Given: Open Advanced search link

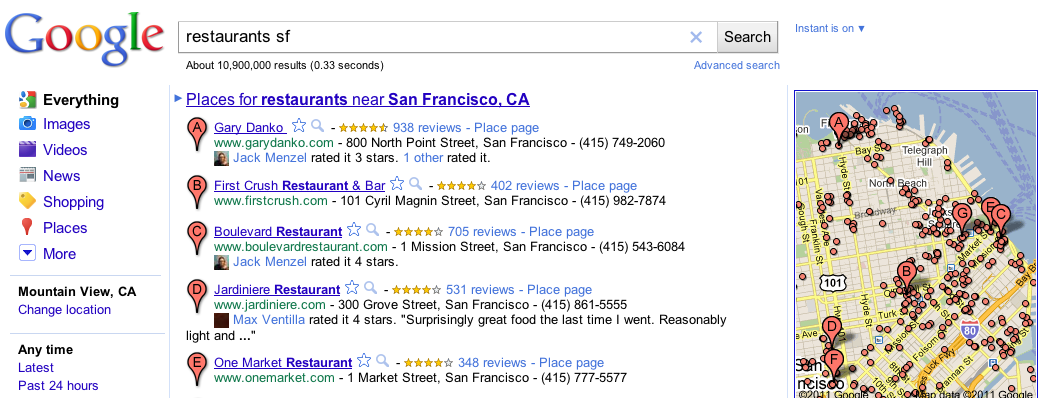Looking at the screenshot, I should point(737,65).
